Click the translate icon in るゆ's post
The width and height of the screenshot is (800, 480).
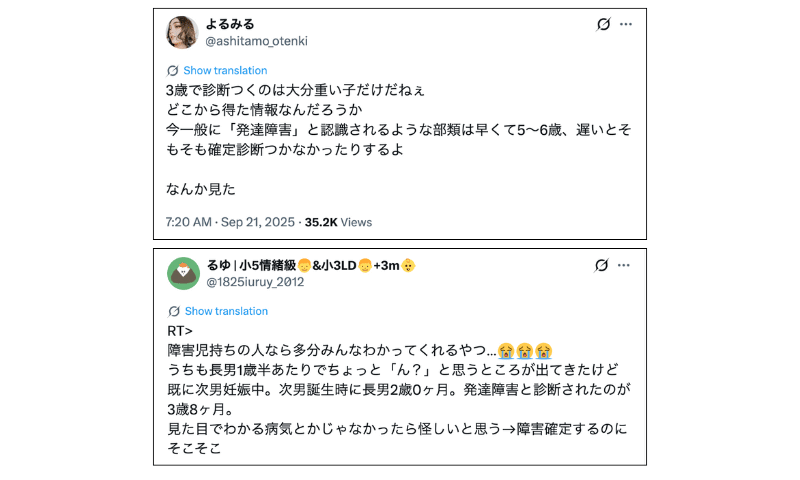pyautogui.click(x=173, y=311)
